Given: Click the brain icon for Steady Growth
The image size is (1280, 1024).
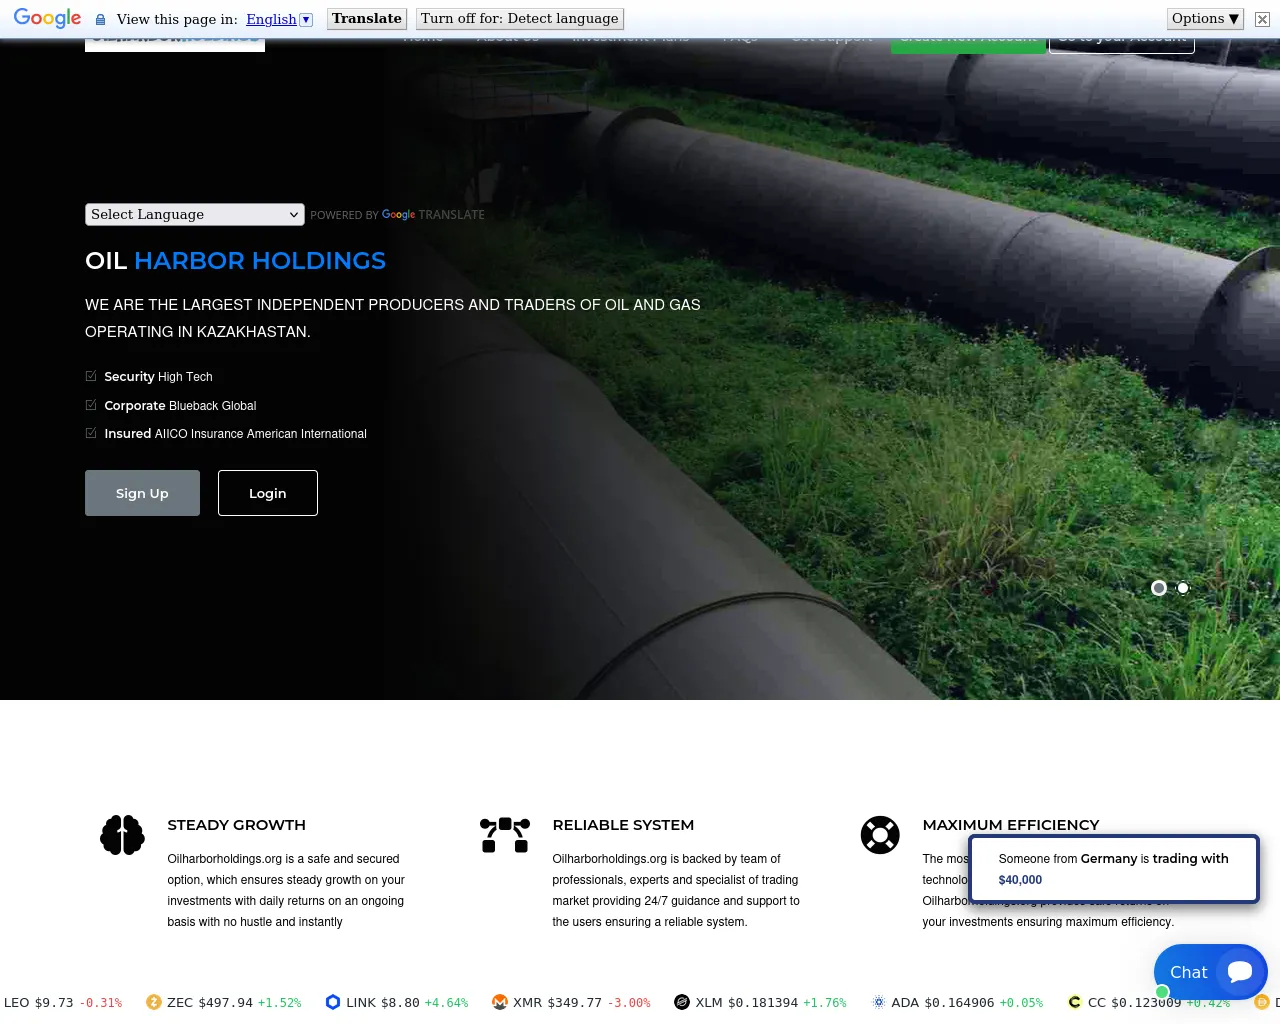Looking at the screenshot, I should pos(123,835).
